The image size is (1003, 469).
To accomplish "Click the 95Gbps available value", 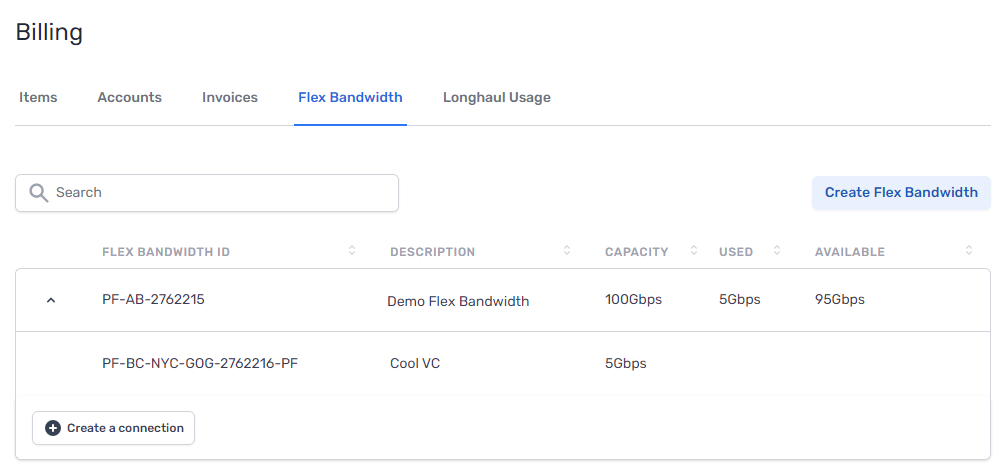I will [840, 299].
